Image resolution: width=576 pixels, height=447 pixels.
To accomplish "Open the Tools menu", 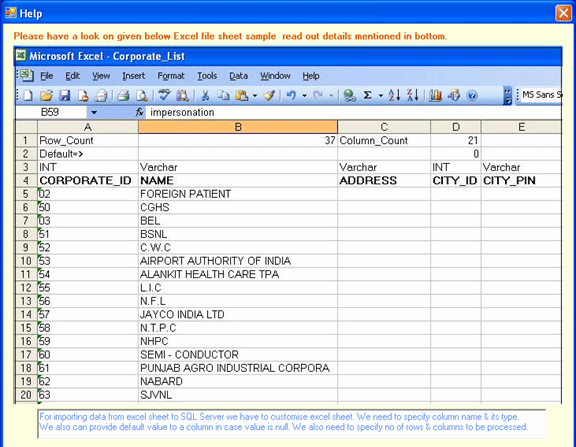I will tap(207, 76).
